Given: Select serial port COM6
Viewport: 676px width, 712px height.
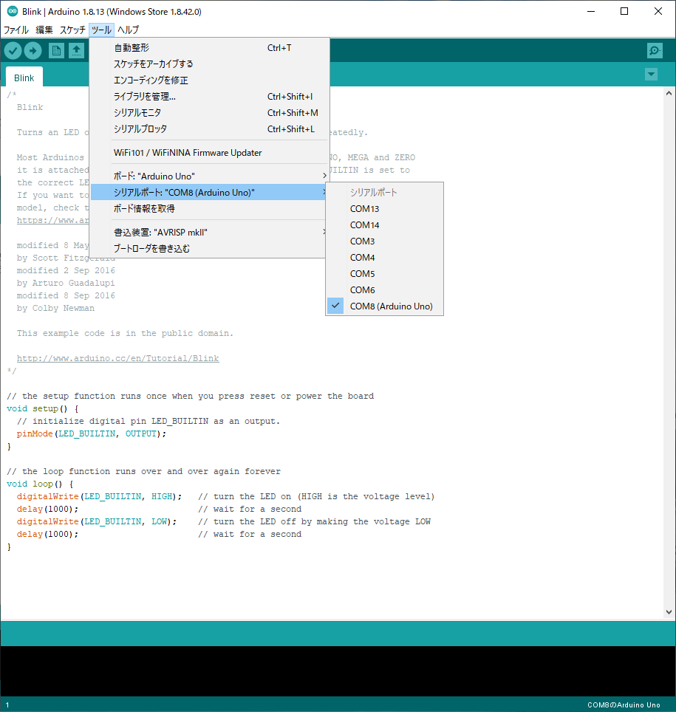Looking at the screenshot, I should coord(385,290).
